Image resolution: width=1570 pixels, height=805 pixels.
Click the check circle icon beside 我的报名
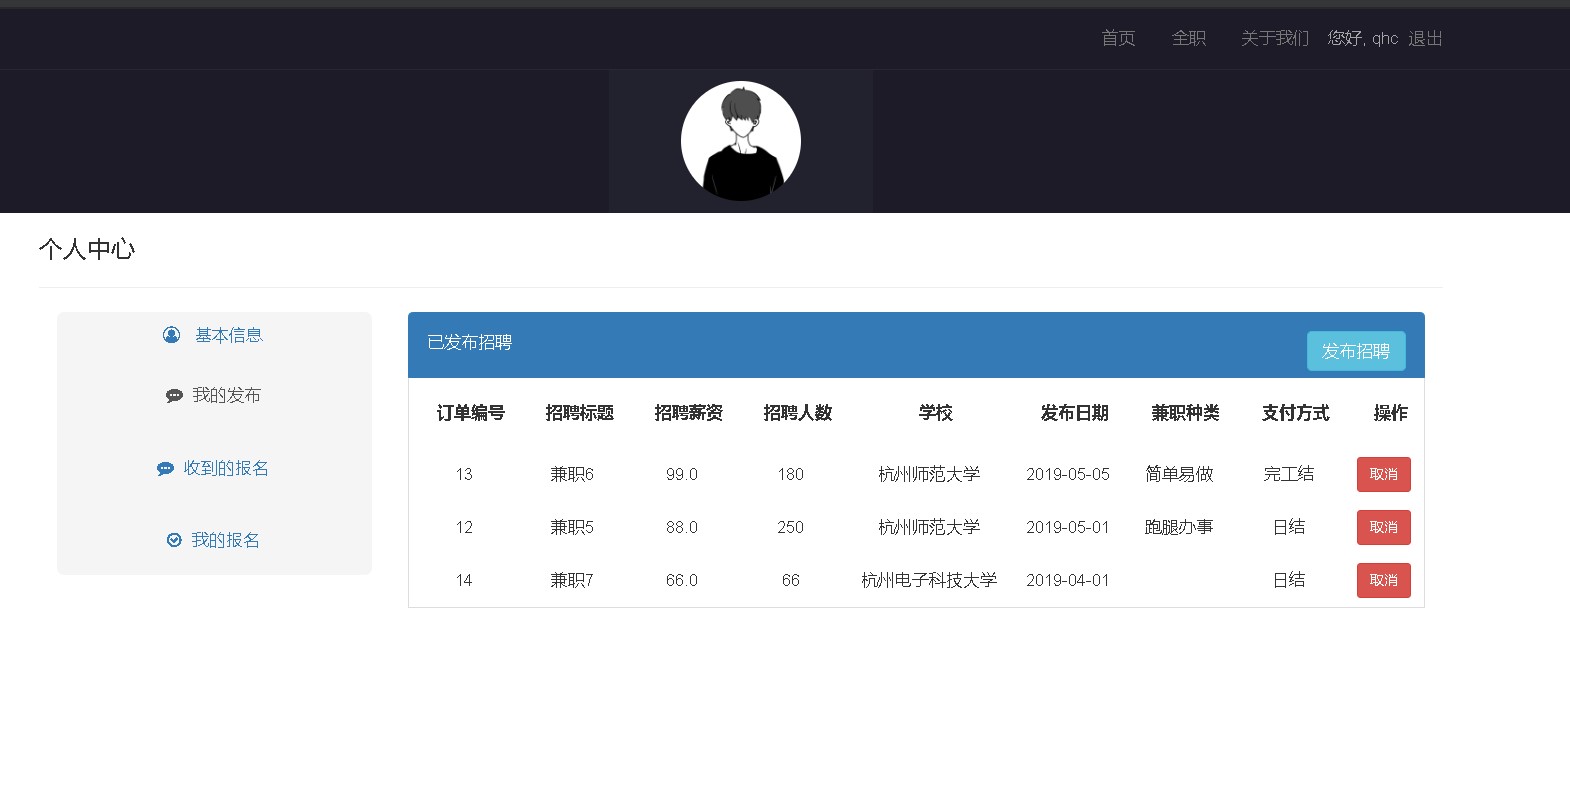click(174, 540)
